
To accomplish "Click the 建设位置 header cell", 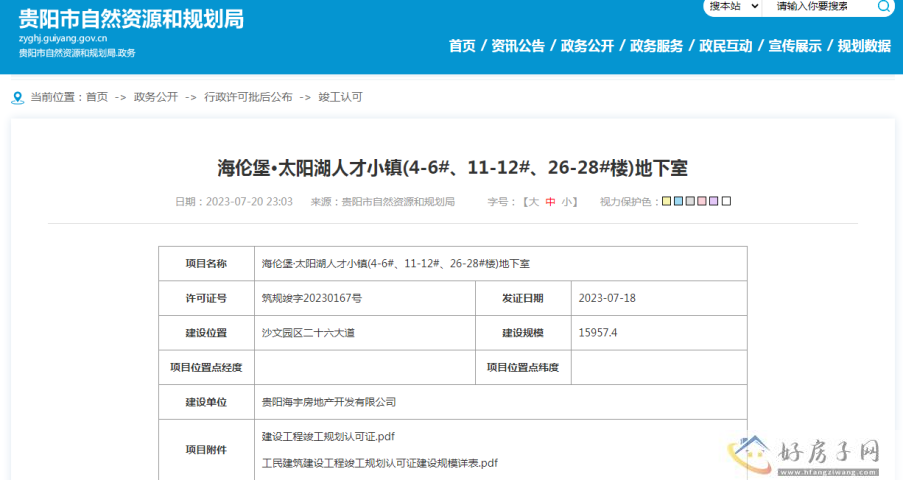I will [206, 333].
